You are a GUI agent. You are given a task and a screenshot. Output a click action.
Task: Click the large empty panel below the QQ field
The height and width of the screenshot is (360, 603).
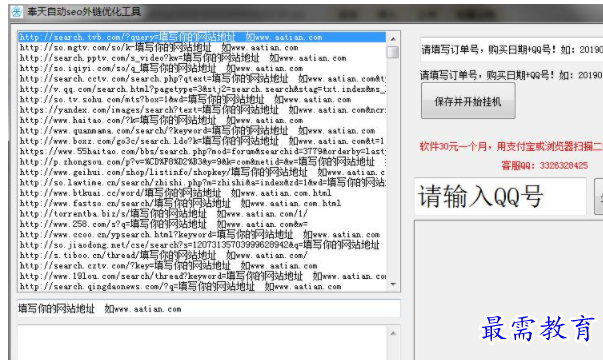tap(509, 290)
